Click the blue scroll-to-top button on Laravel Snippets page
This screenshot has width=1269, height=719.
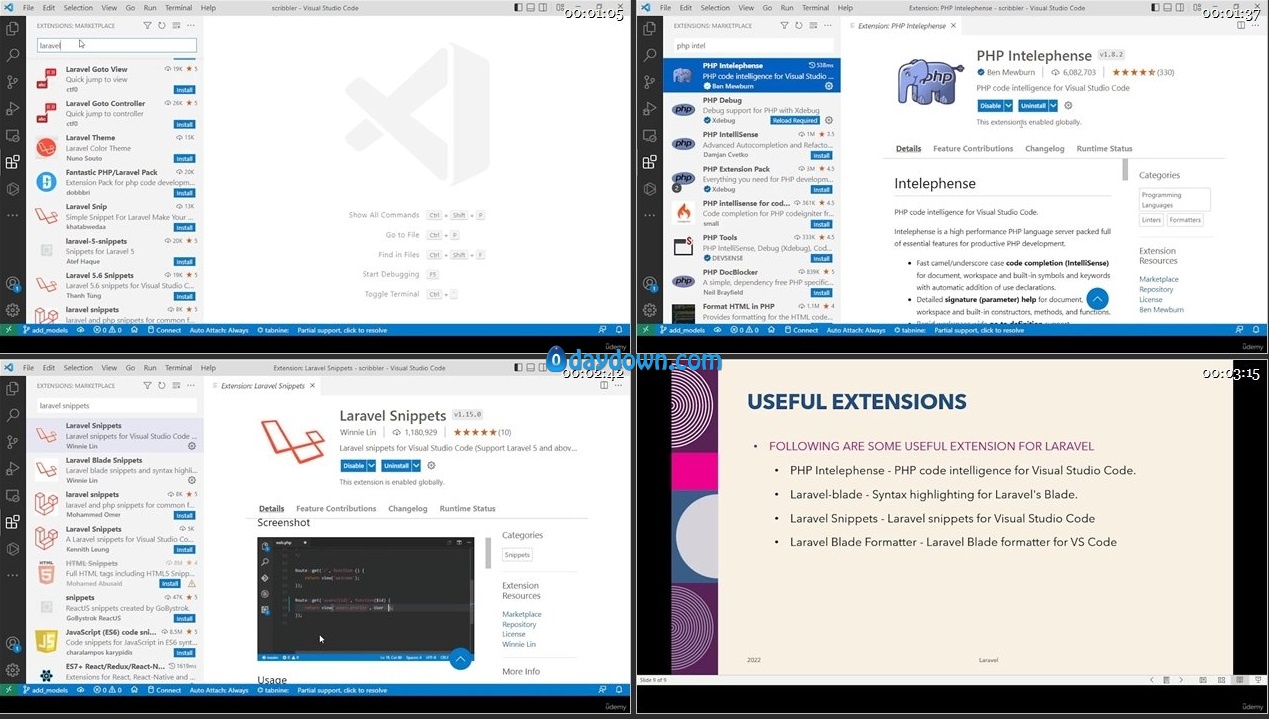coord(460,659)
